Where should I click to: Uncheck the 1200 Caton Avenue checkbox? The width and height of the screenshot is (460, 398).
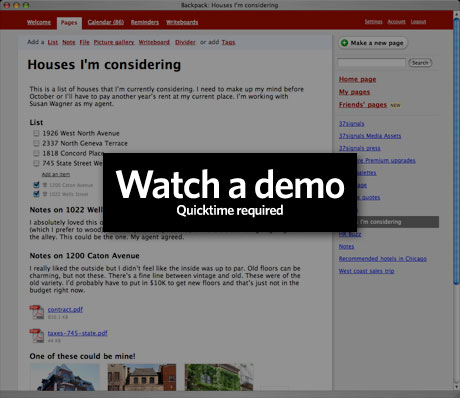[x=36, y=185]
